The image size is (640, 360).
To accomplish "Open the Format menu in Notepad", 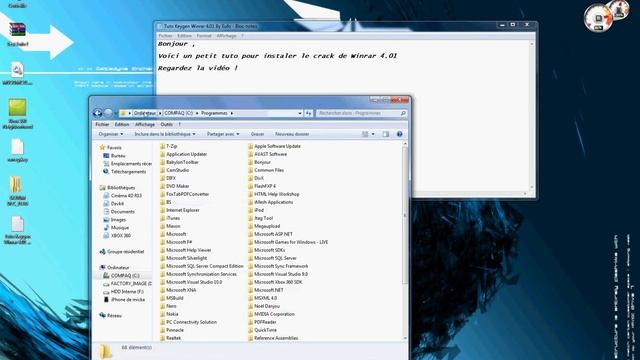I will [204, 36].
